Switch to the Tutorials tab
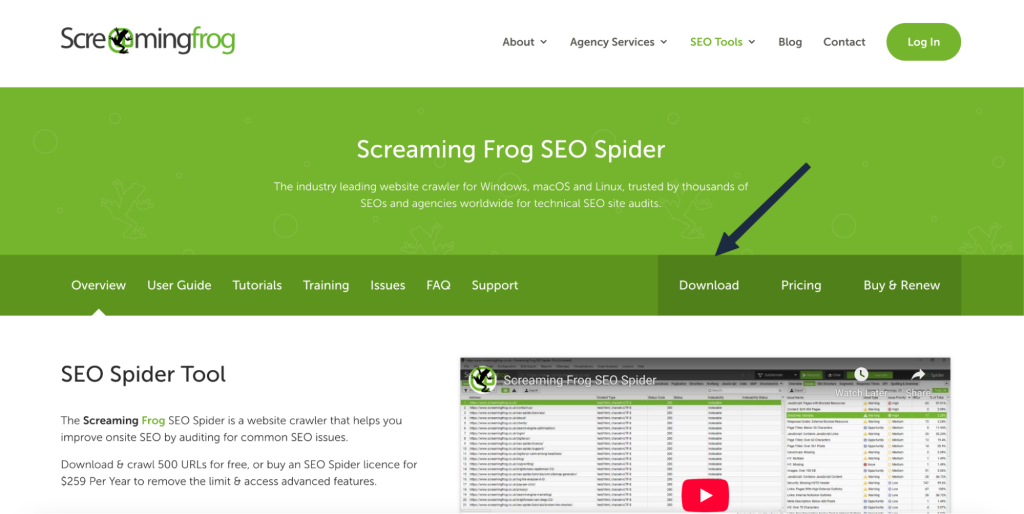1024x514 pixels. coord(257,285)
